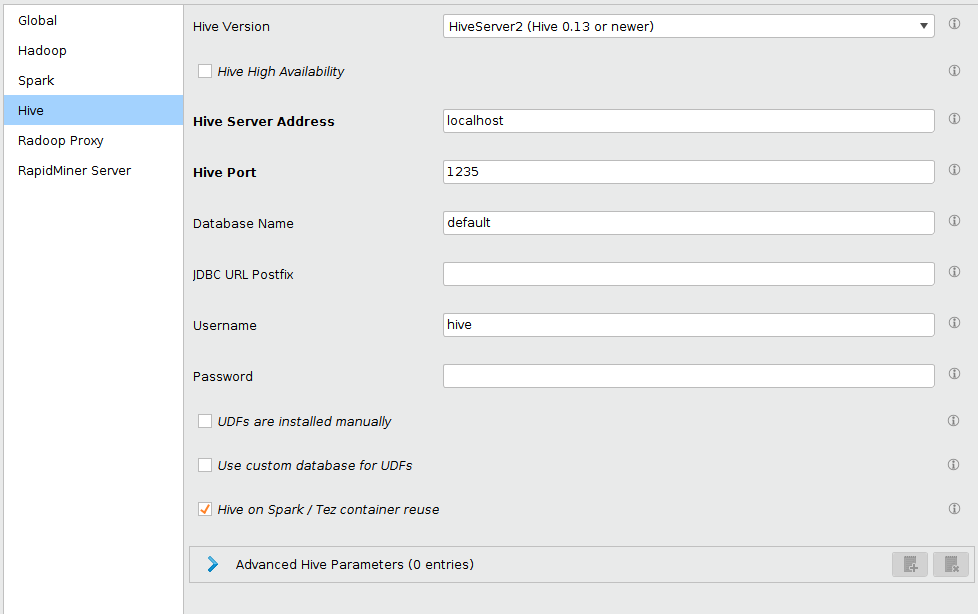Check UDFs are installed manually
The width and height of the screenshot is (978, 614).
pos(205,421)
